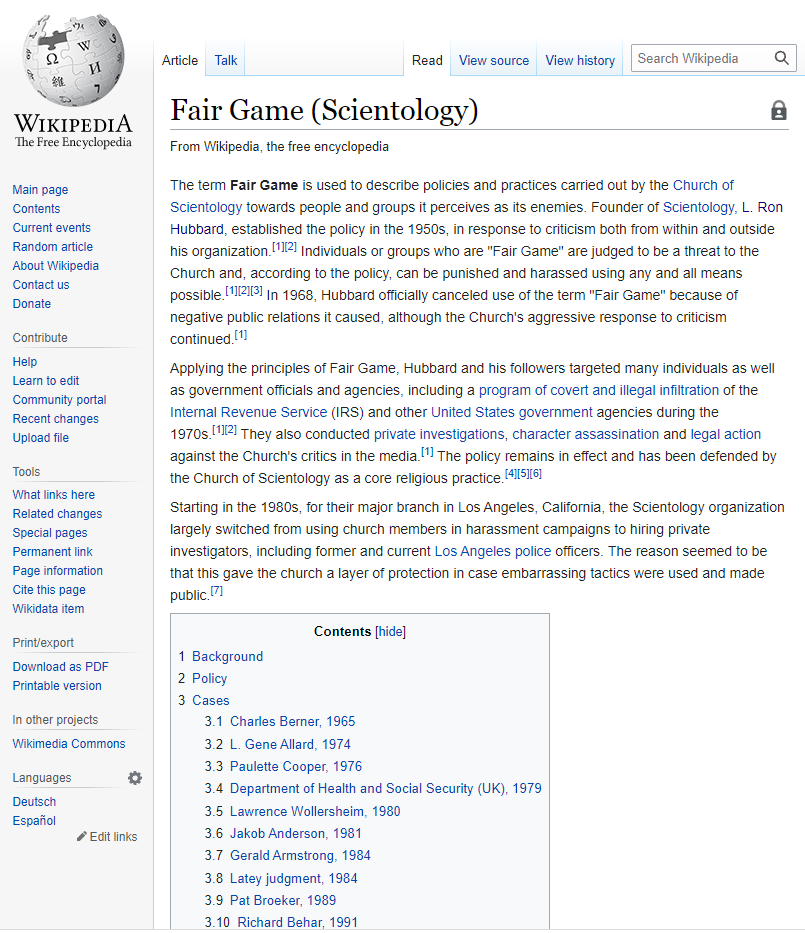Select the View source tab

(x=493, y=60)
